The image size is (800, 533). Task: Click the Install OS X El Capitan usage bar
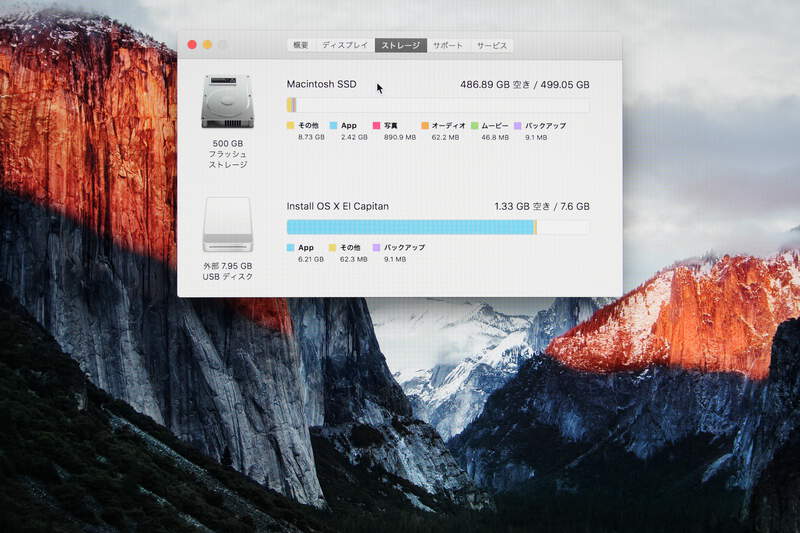438,227
